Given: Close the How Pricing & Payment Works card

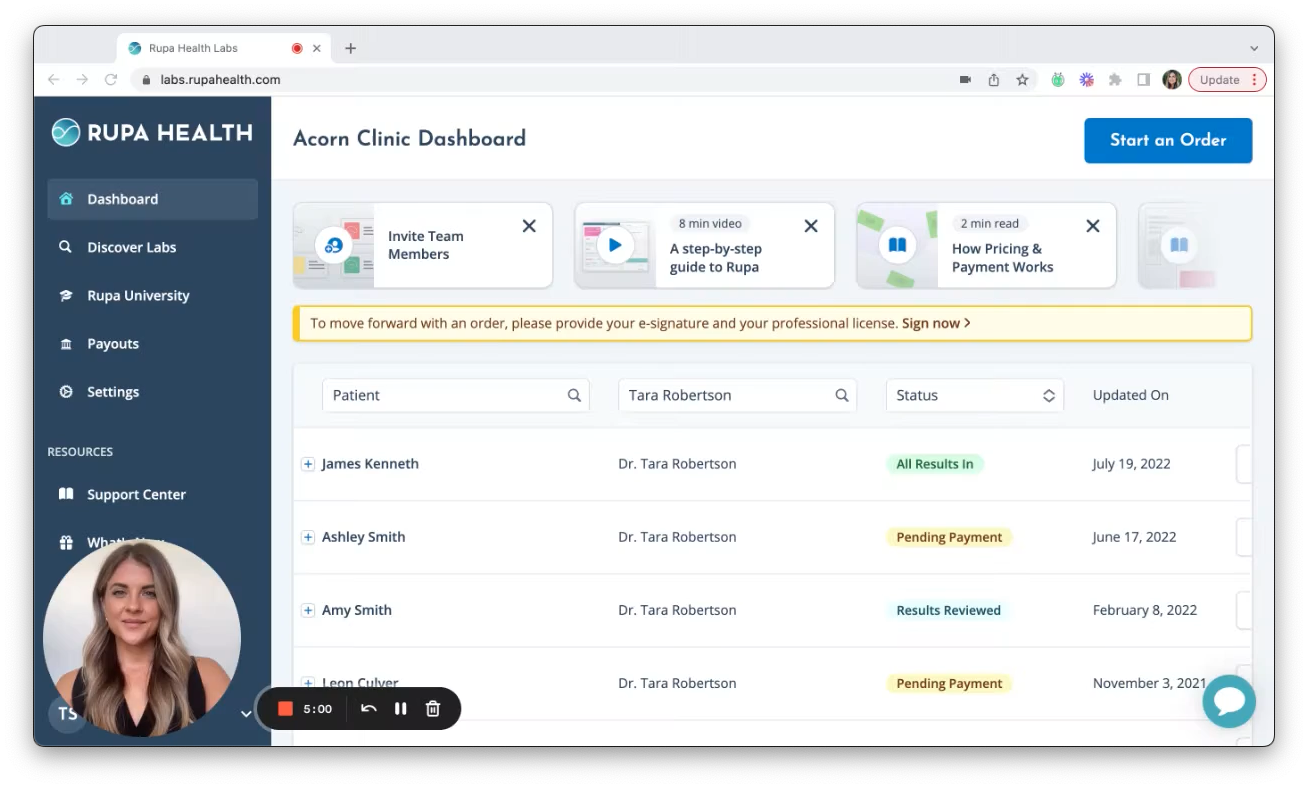Looking at the screenshot, I should tap(1093, 226).
